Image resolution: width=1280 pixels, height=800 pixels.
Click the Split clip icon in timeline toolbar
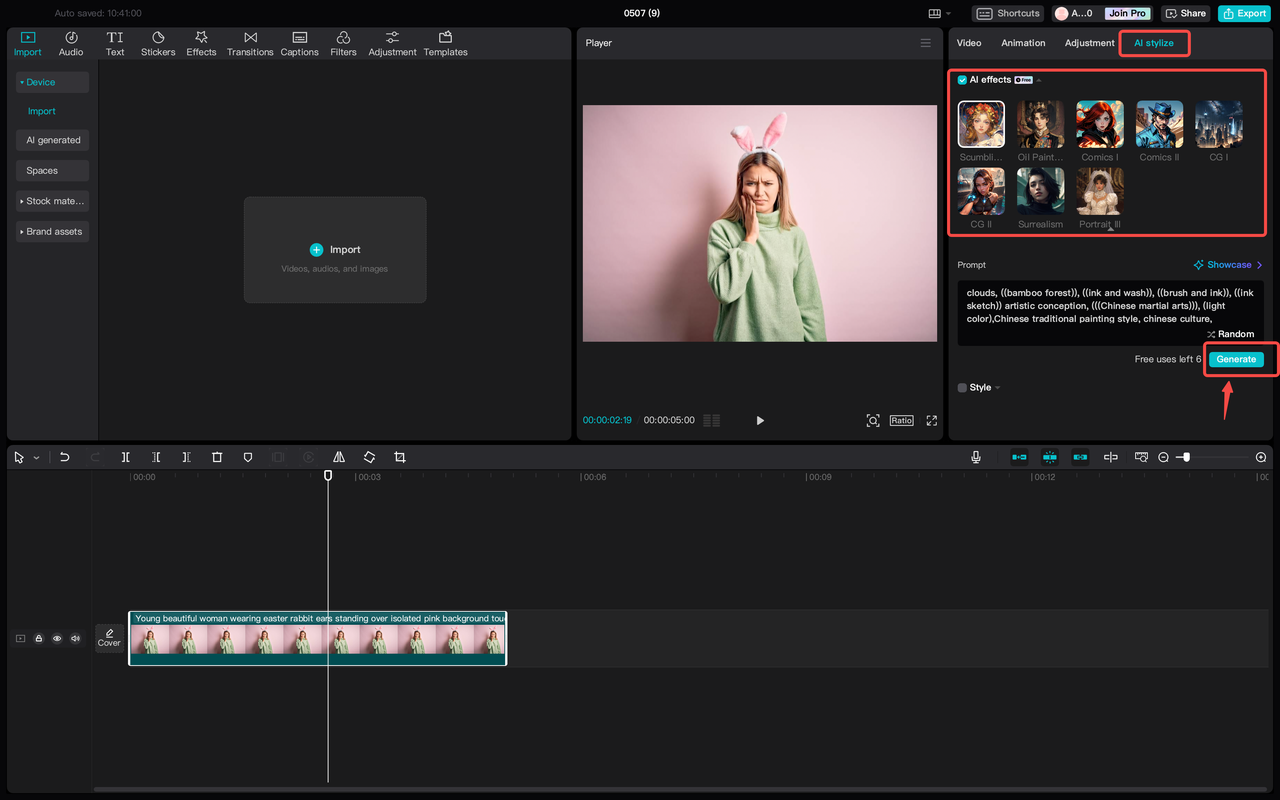click(x=126, y=457)
